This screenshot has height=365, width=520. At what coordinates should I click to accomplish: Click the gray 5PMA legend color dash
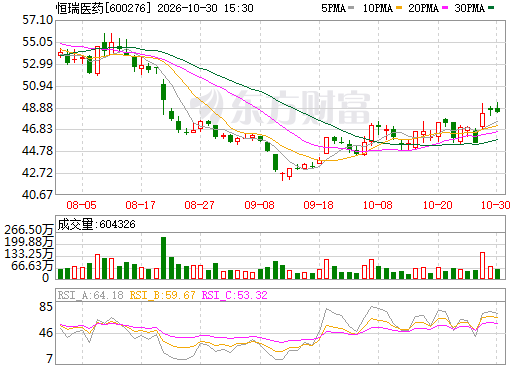pos(351,8)
